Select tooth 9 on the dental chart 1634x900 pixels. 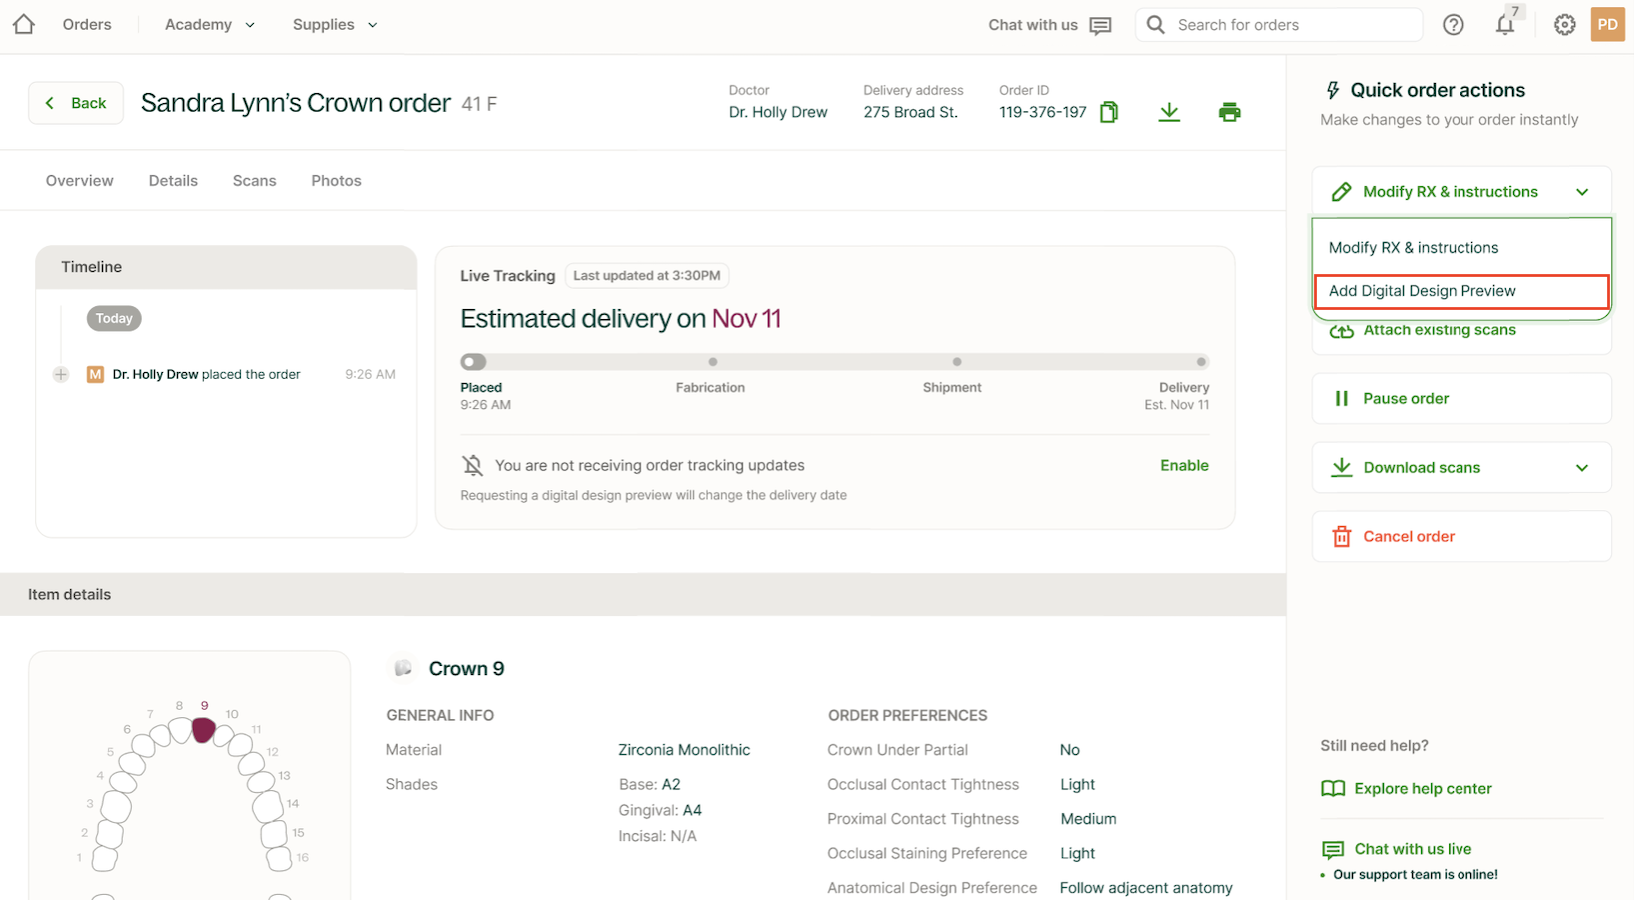203,730
